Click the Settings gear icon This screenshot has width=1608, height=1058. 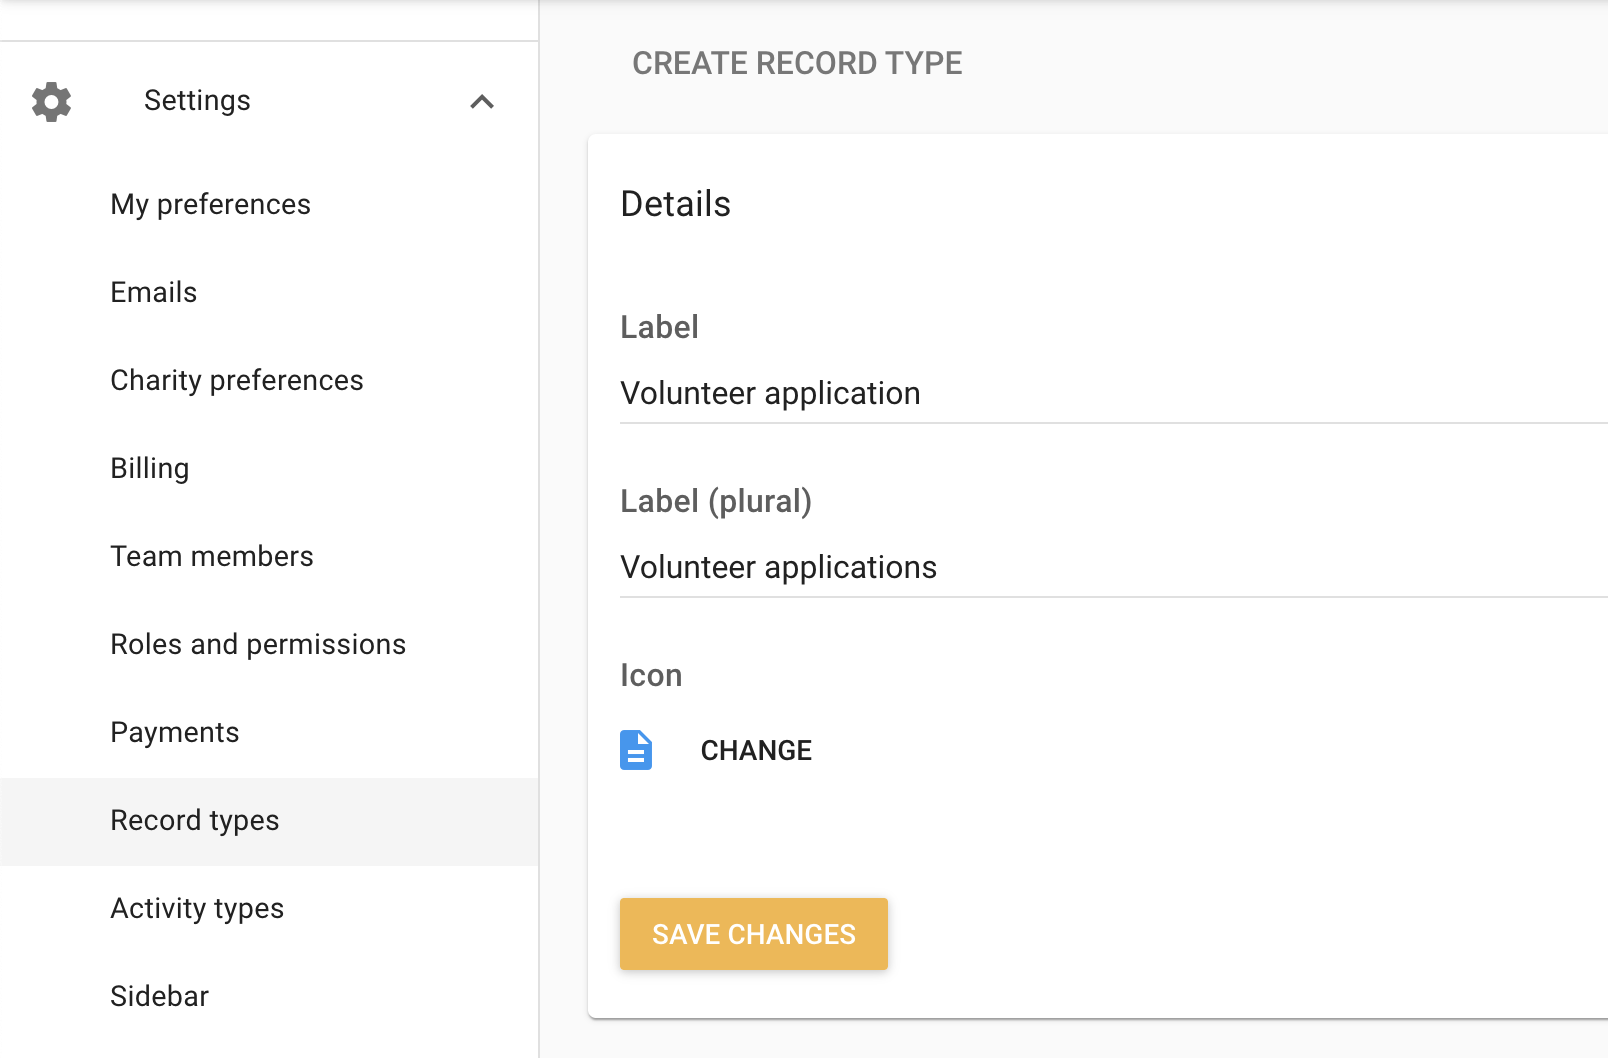pyautogui.click(x=52, y=102)
